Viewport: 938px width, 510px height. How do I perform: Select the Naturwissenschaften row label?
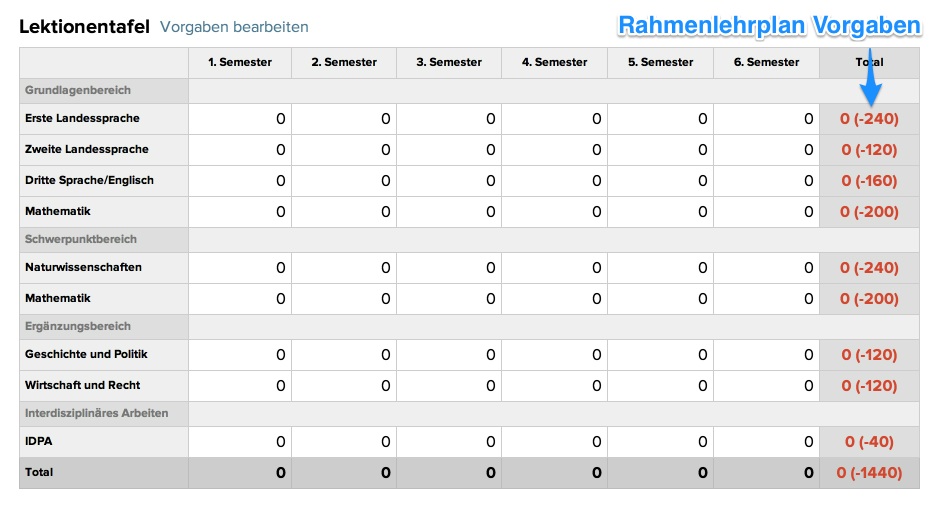point(83,267)
